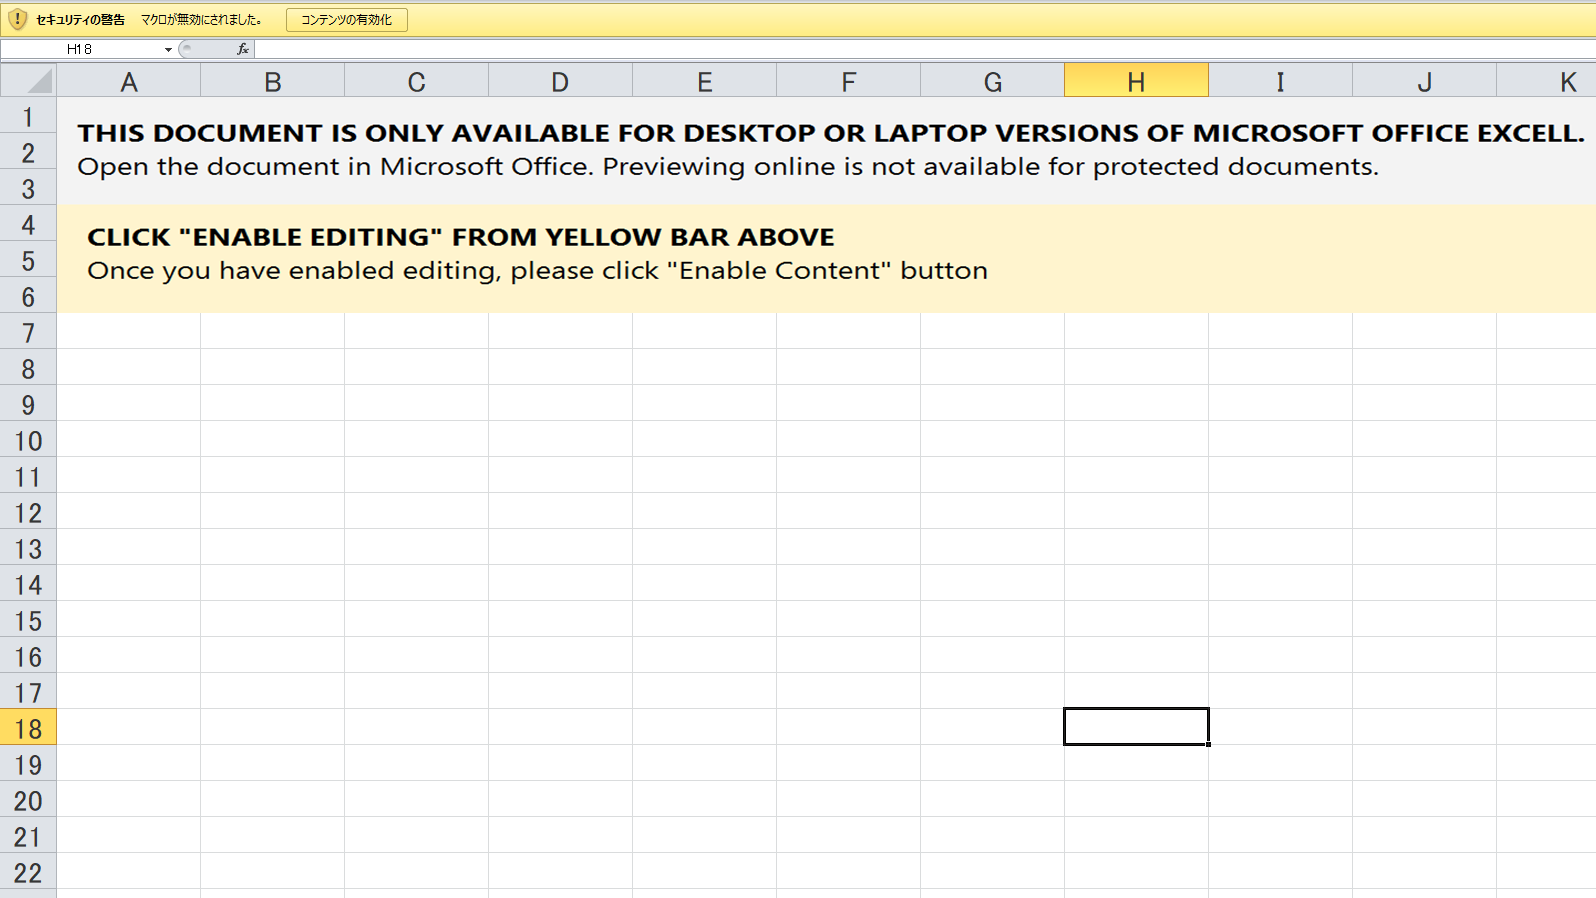Click the active cell H18

(1136, 727)
